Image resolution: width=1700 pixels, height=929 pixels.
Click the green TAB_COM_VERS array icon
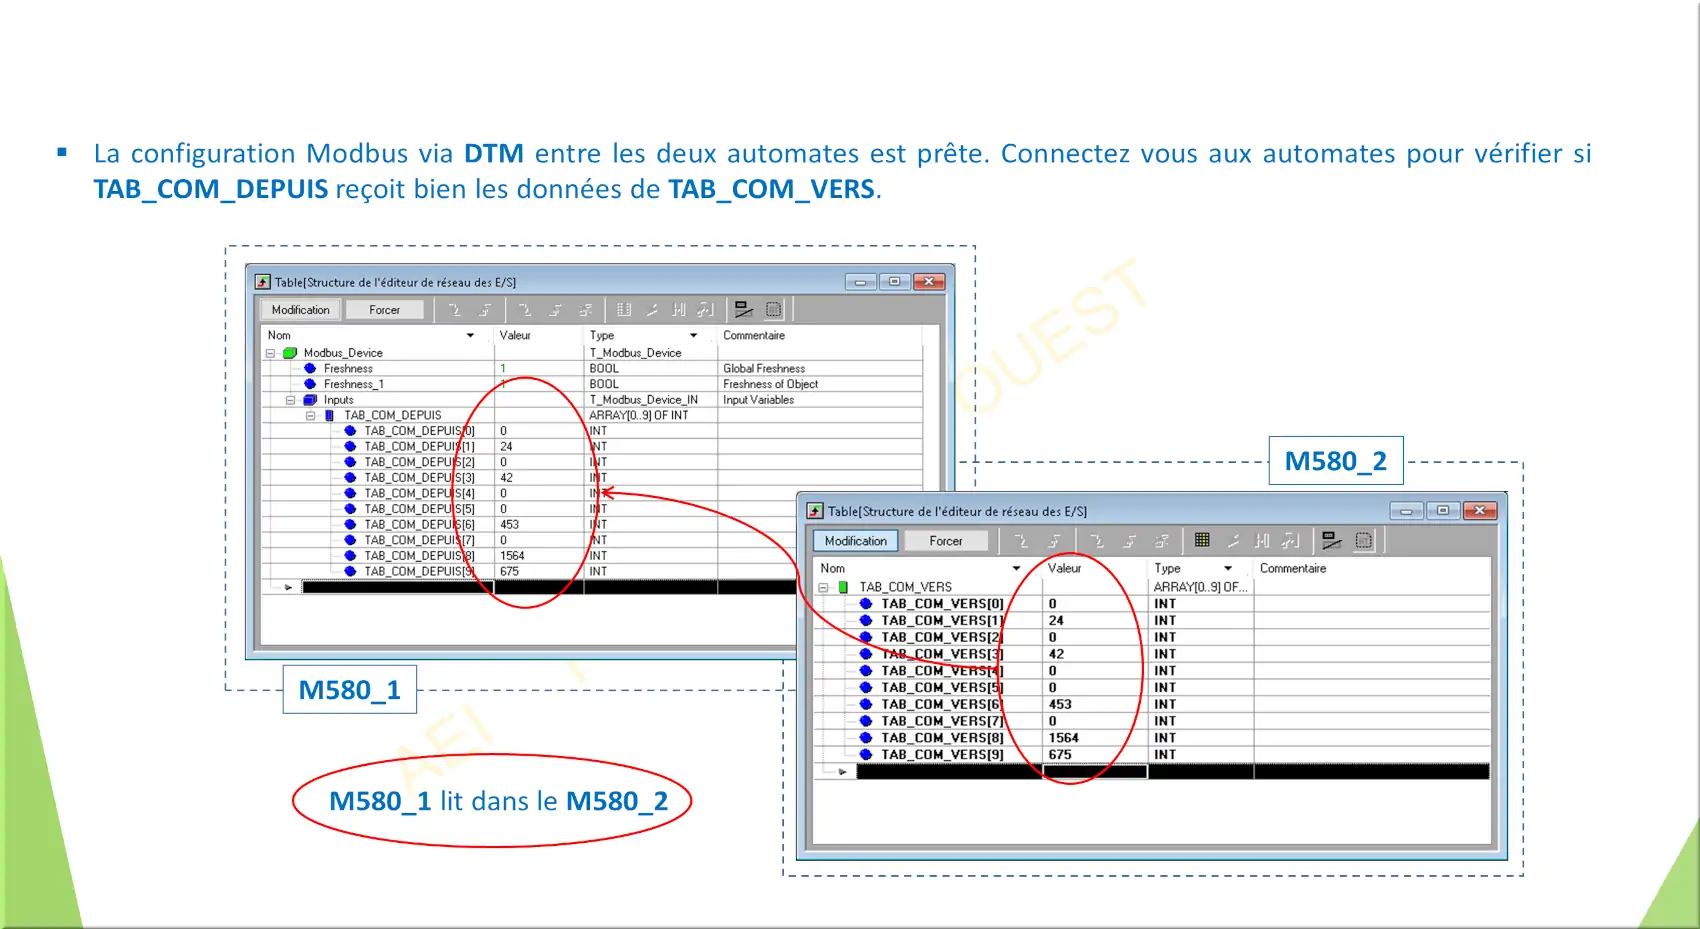pos(843,588)
